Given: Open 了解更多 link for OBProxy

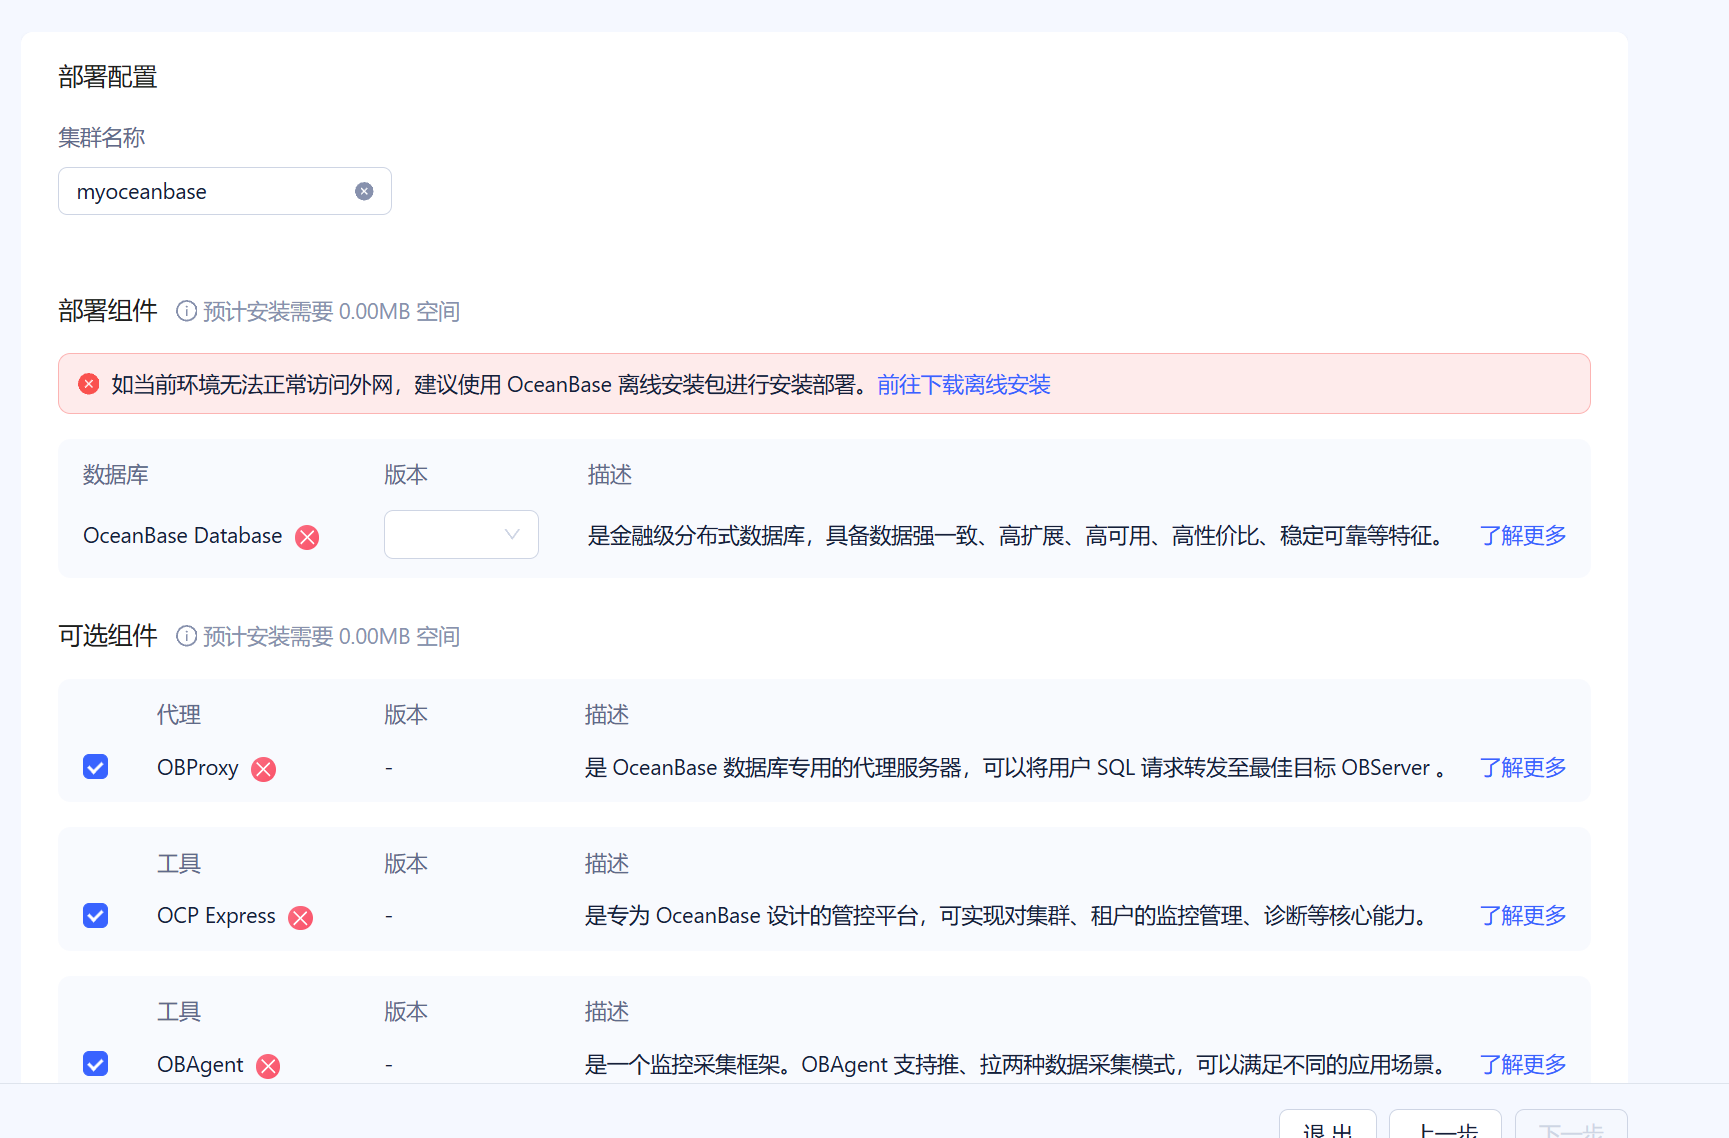Looking at the screenshot, I should [1523, 768].
